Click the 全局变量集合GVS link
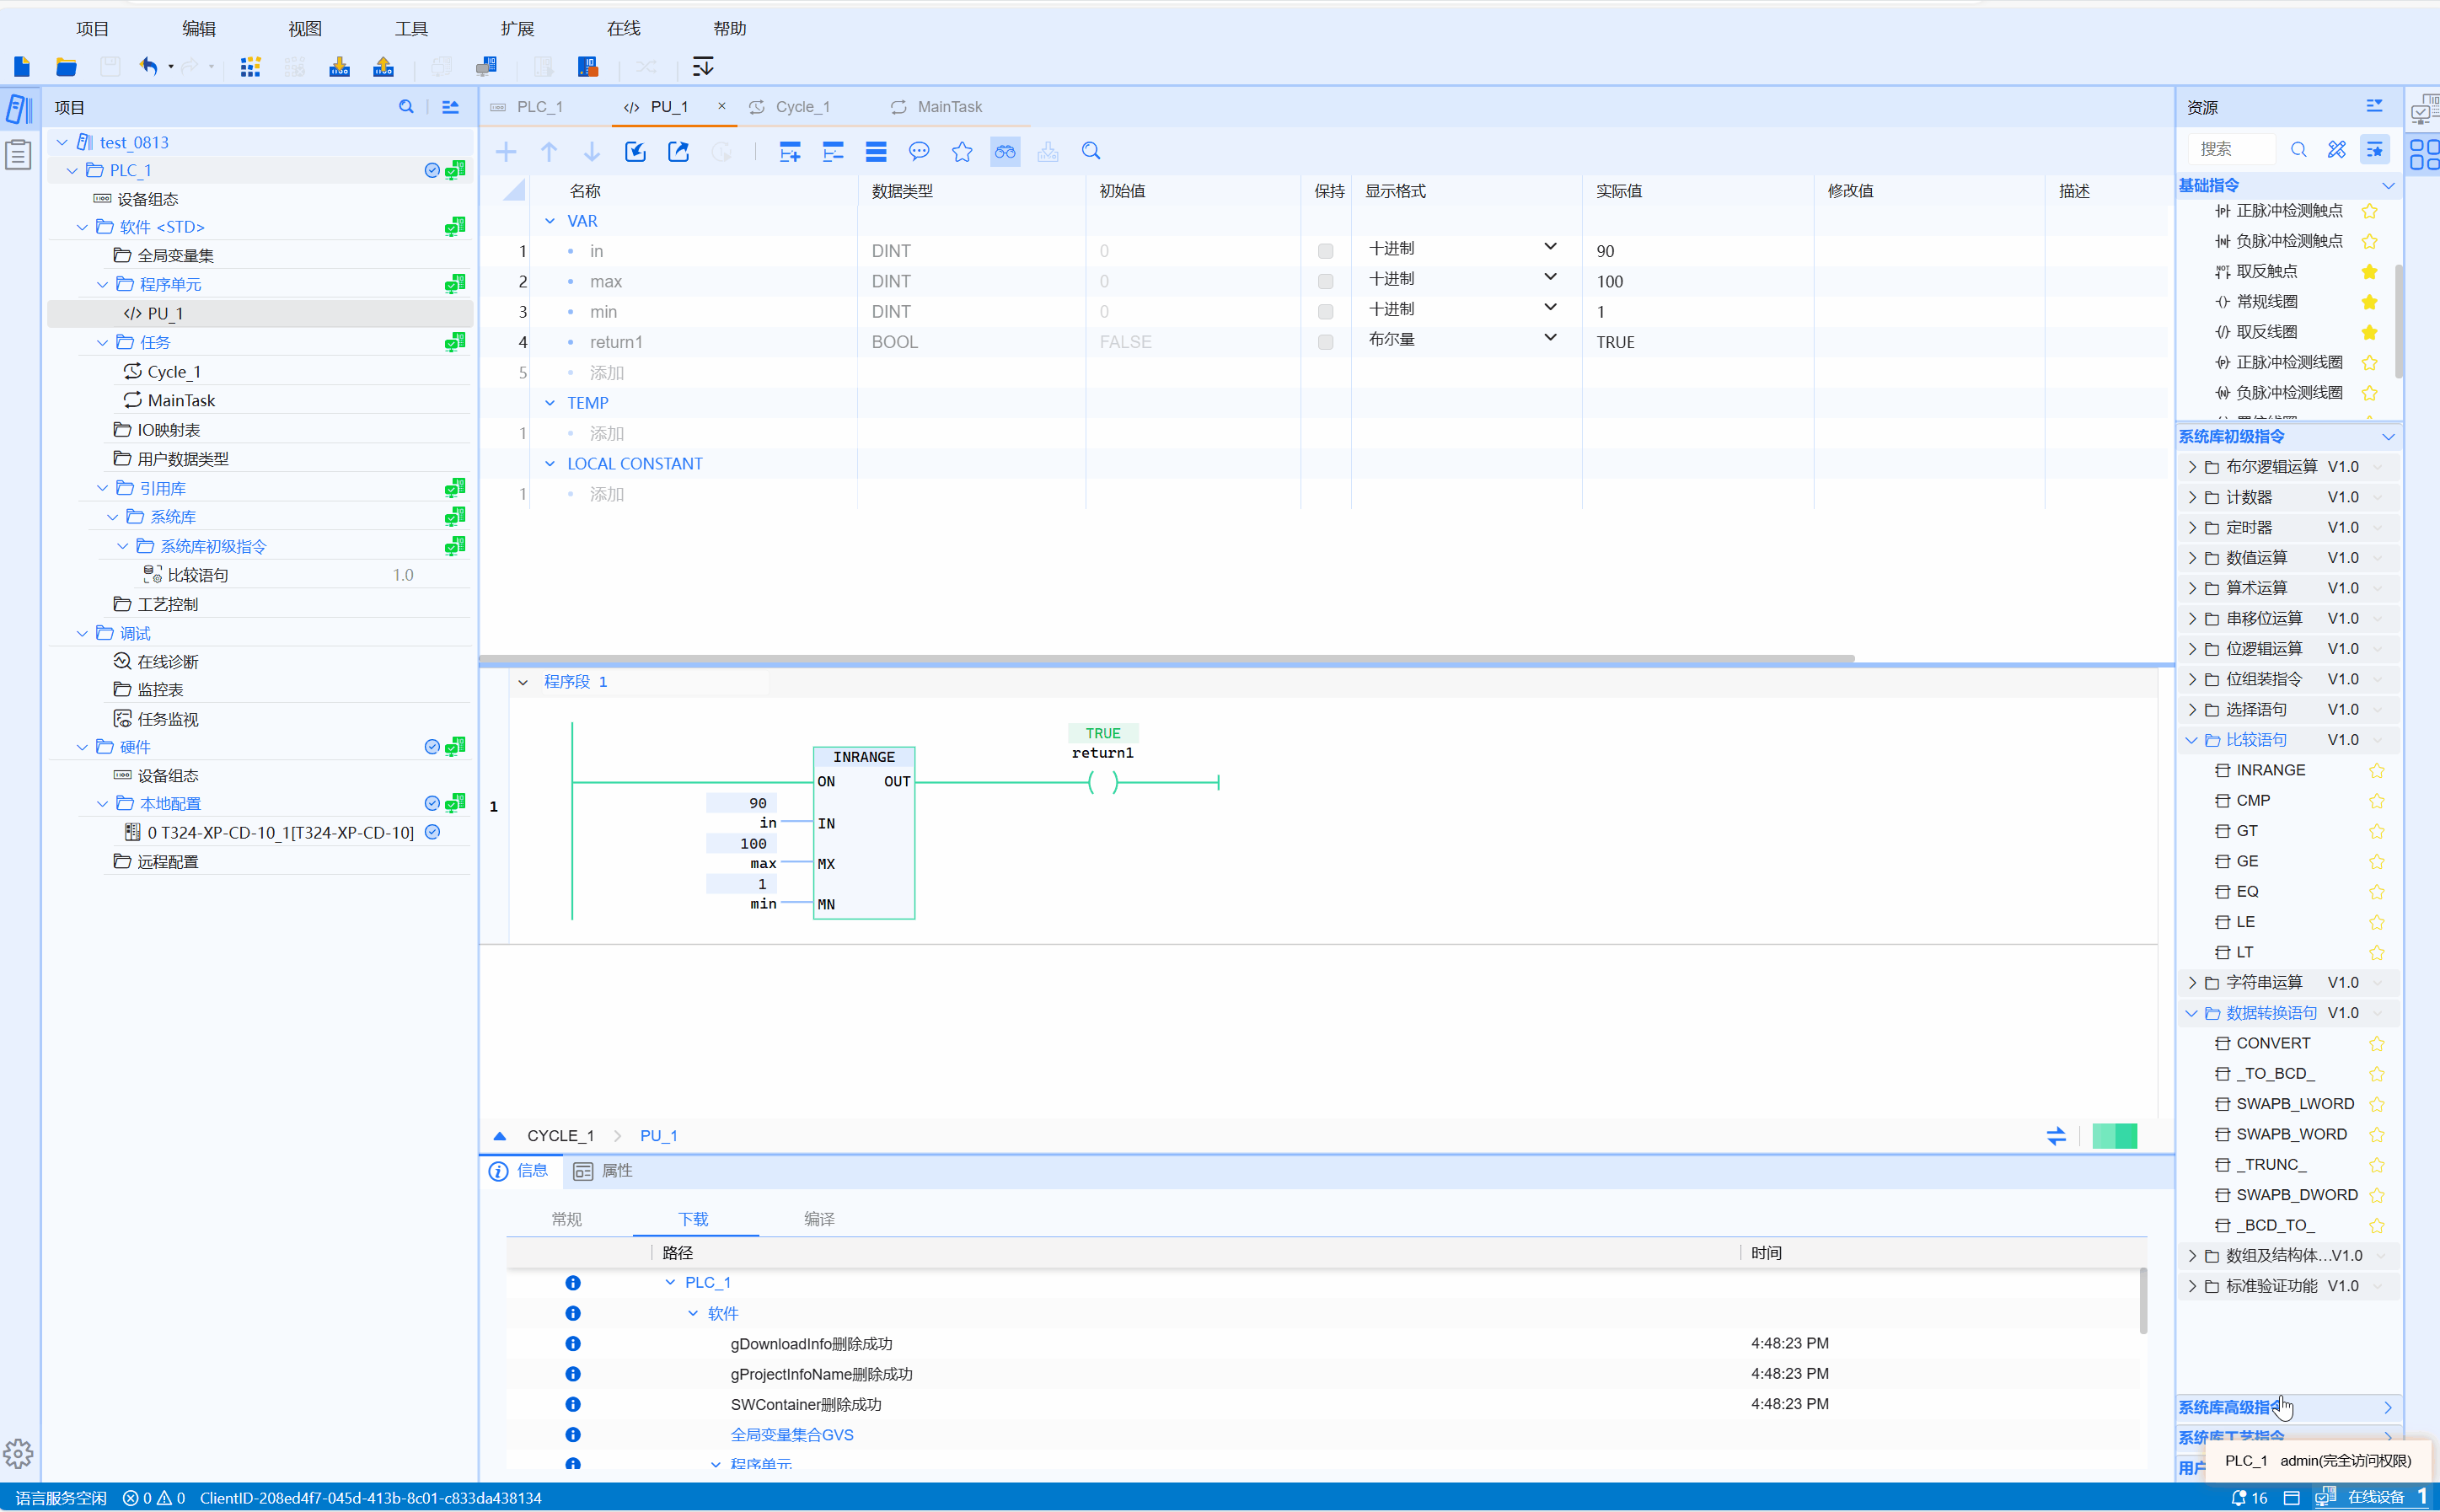This screenshot has height=1512, width=2440. (x=791, y=1434)
